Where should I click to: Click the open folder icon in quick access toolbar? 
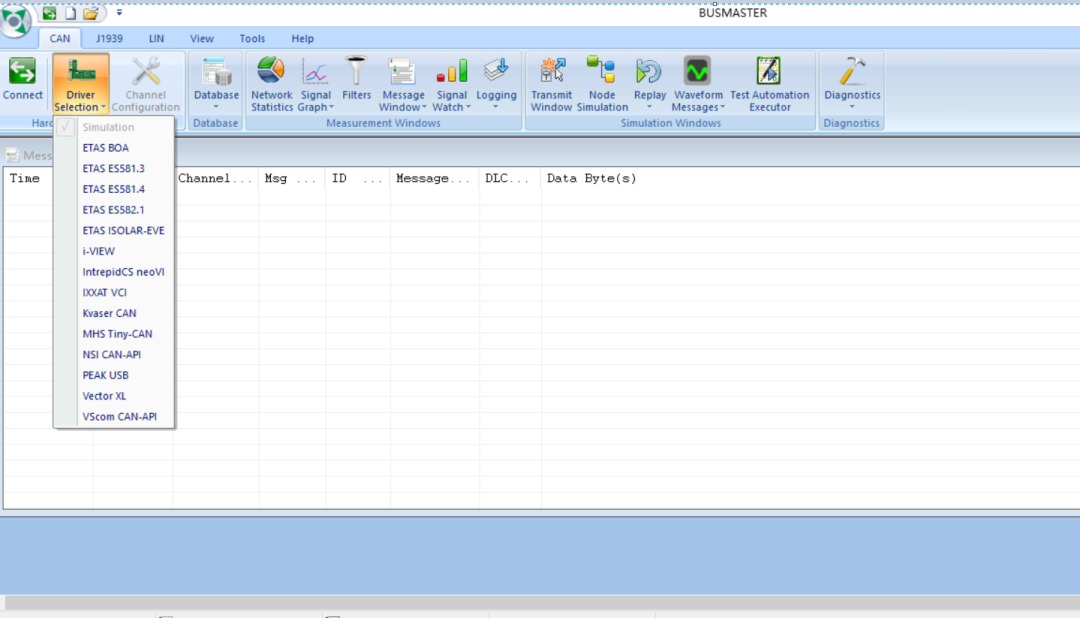coord(91,13)
